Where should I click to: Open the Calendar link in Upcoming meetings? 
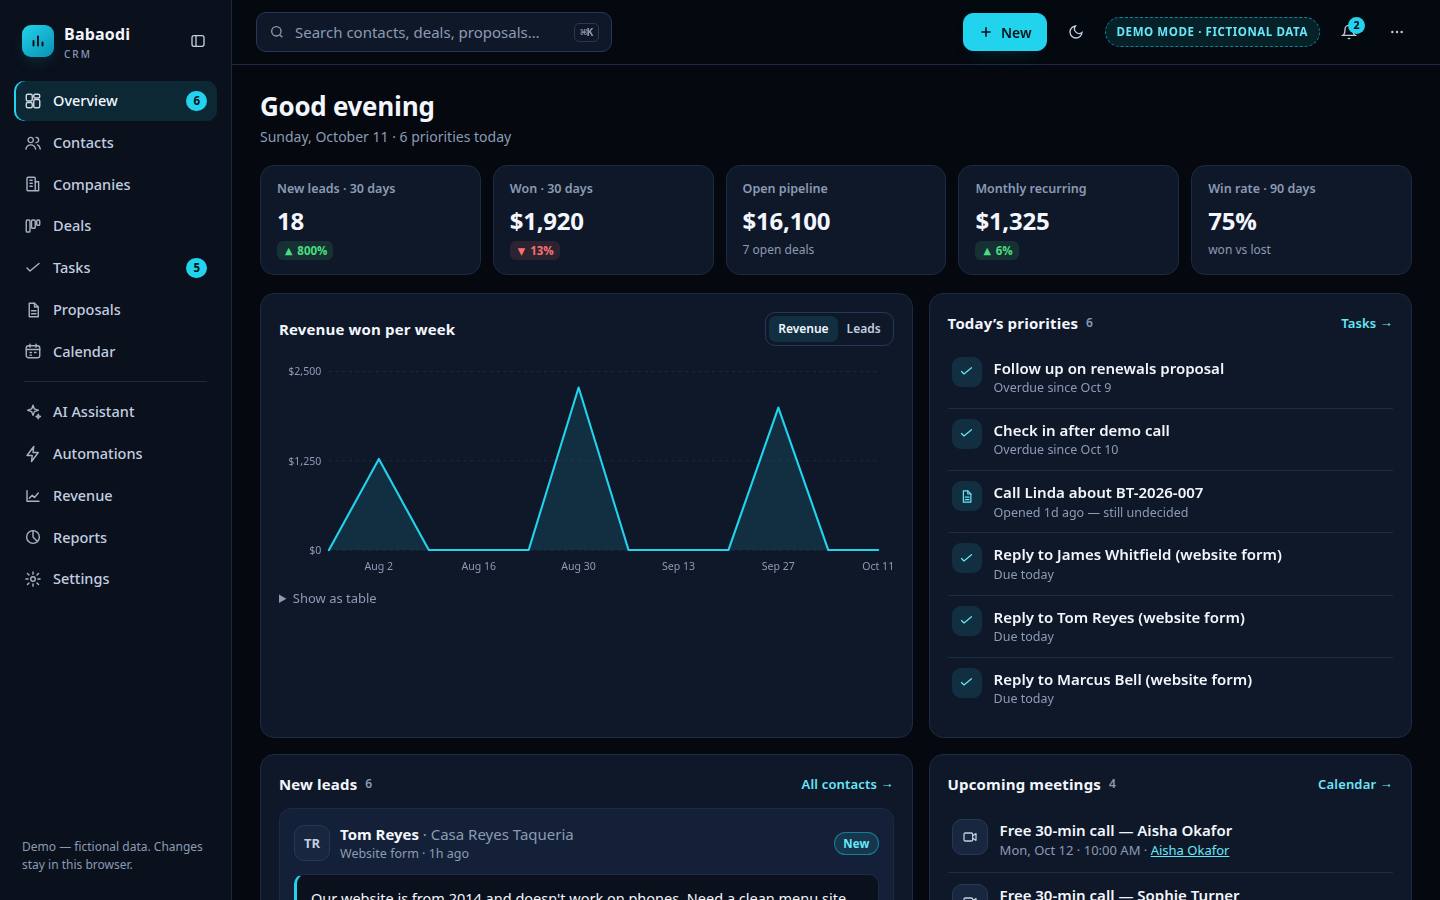click(x=1355, y=785)
